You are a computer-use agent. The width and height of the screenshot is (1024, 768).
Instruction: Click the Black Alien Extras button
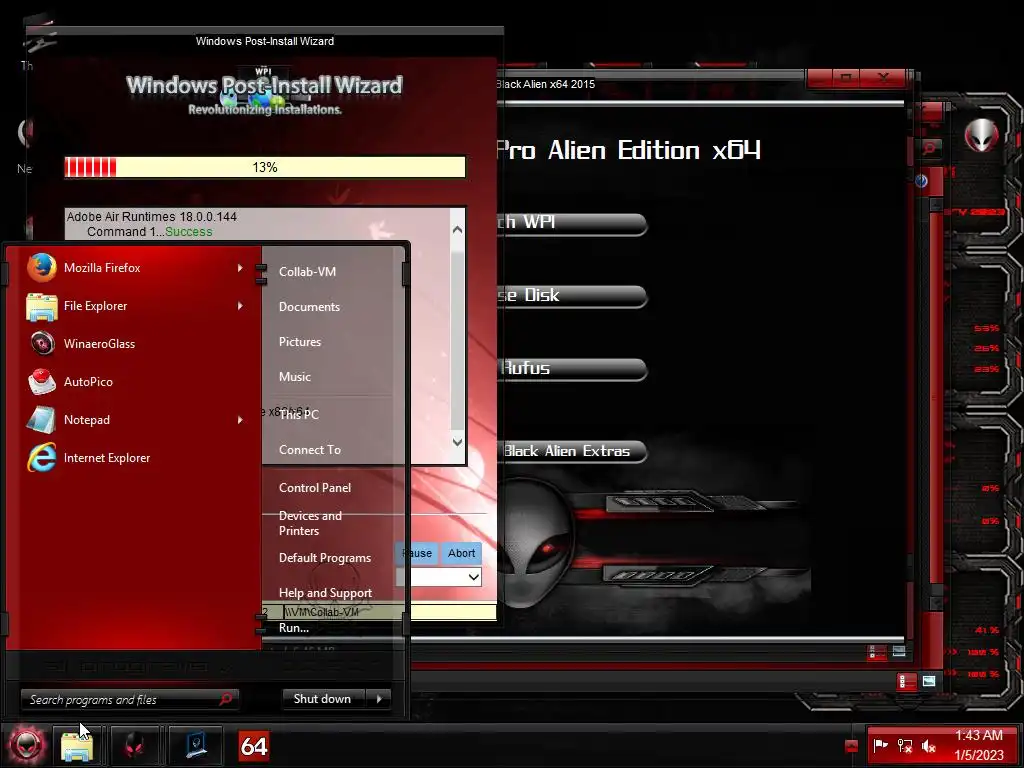pos(572,451)
